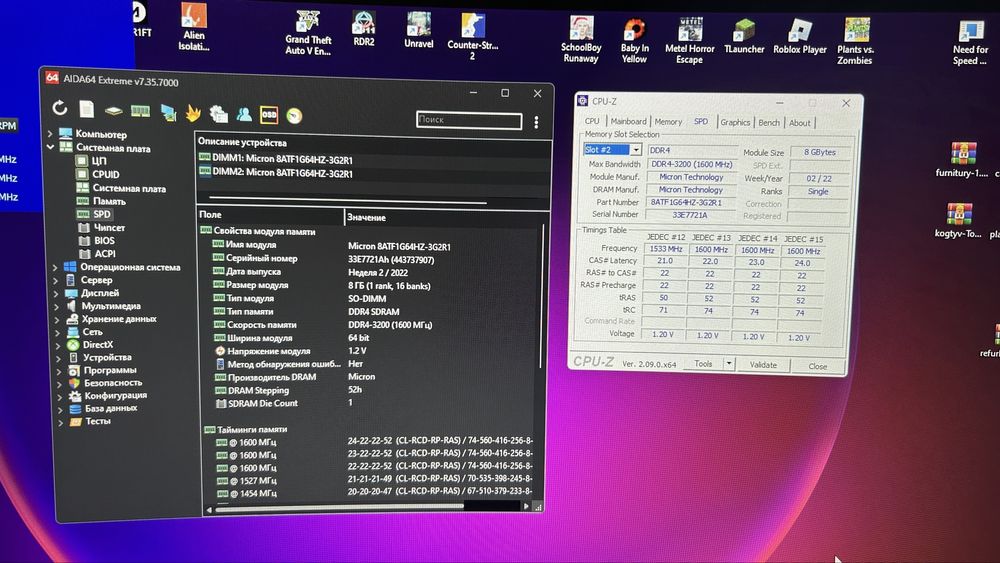This screenshot has width=1000, height=563.
Task: Click the user profile icon in AIDA64 toolbar
Action: pyautogui.click(x=244, y=114)
